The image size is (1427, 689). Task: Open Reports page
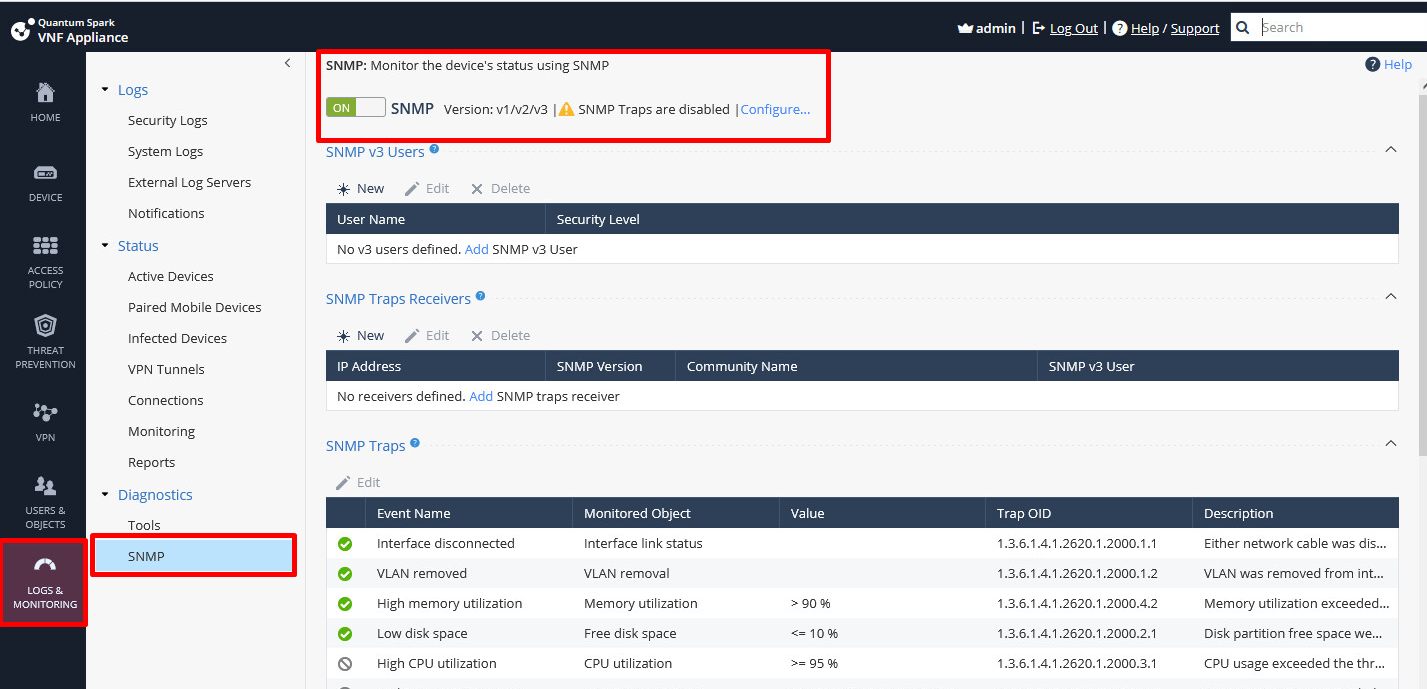pyautogui.click(x=151, y=463)
